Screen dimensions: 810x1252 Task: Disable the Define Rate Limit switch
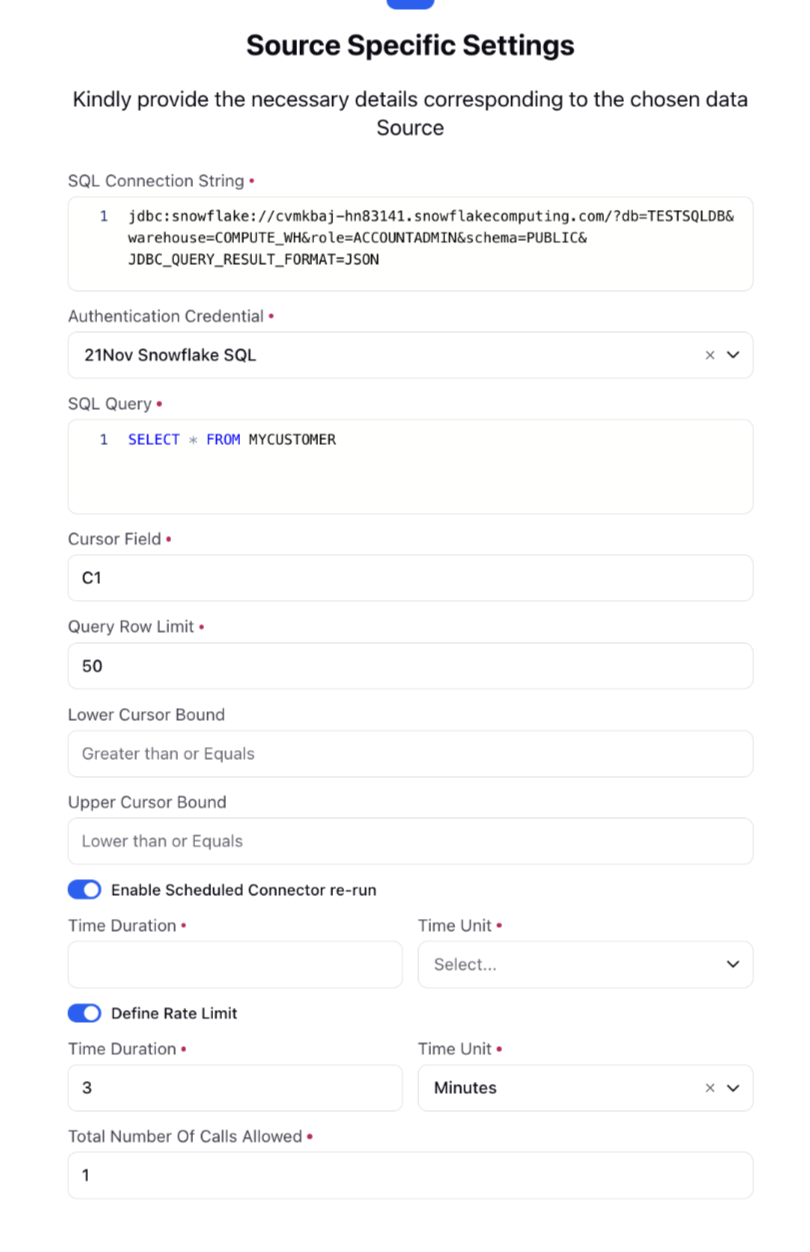85,1013
